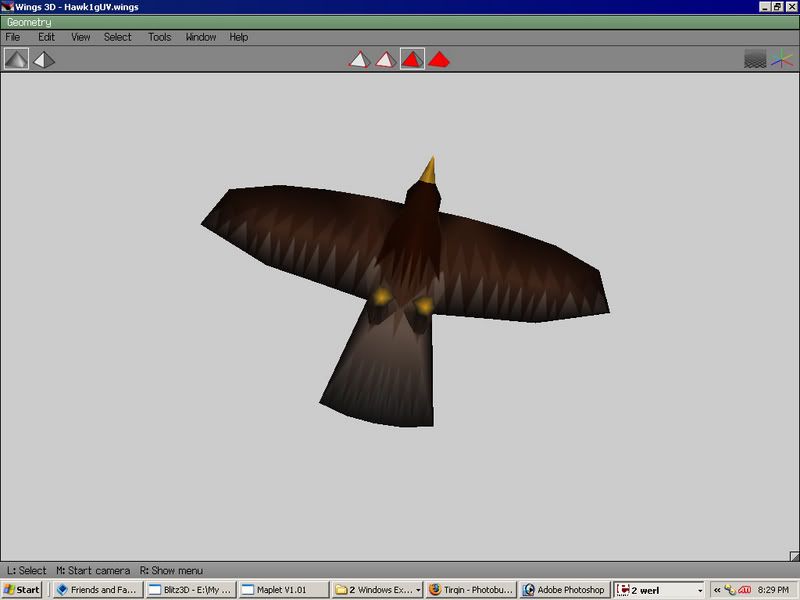The height and width of the screenshot is (600, 800).
Task: Expand hidden system tray icons chevron
Action: 717,590
